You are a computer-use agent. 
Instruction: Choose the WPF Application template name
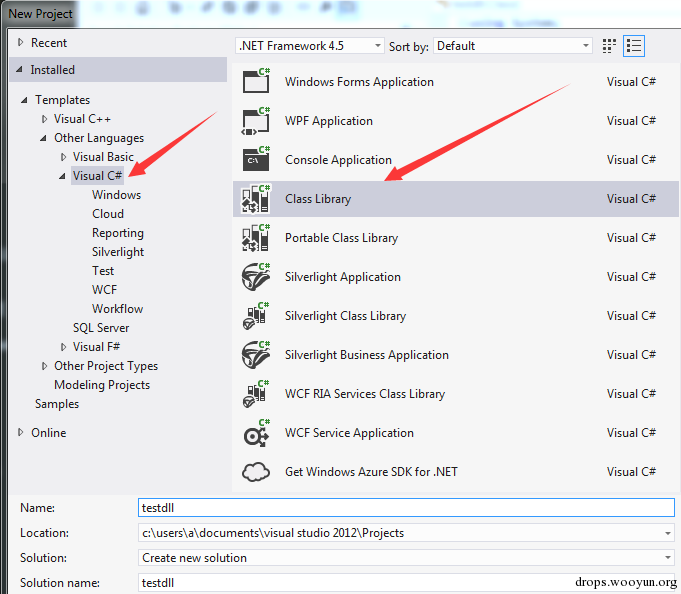(329, 121)
